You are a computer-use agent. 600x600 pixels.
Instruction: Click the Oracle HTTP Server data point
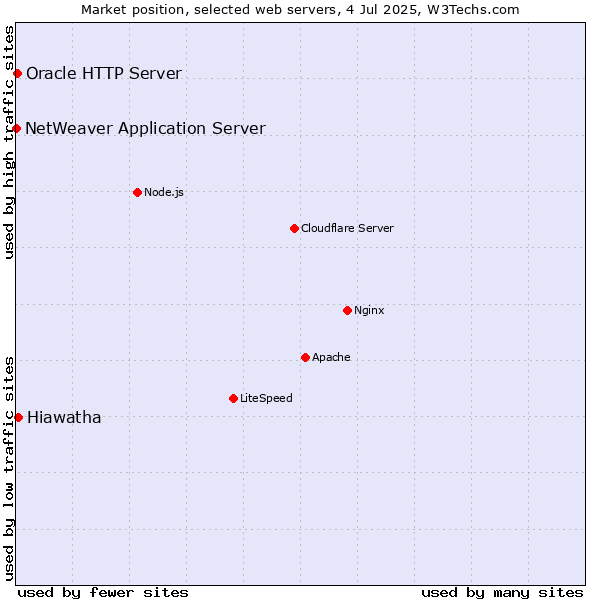coord(18,73)
